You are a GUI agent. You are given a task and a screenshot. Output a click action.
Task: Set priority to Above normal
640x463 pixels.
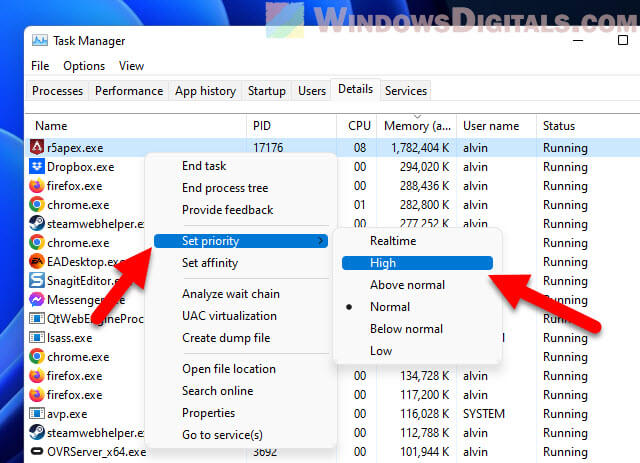417,285
